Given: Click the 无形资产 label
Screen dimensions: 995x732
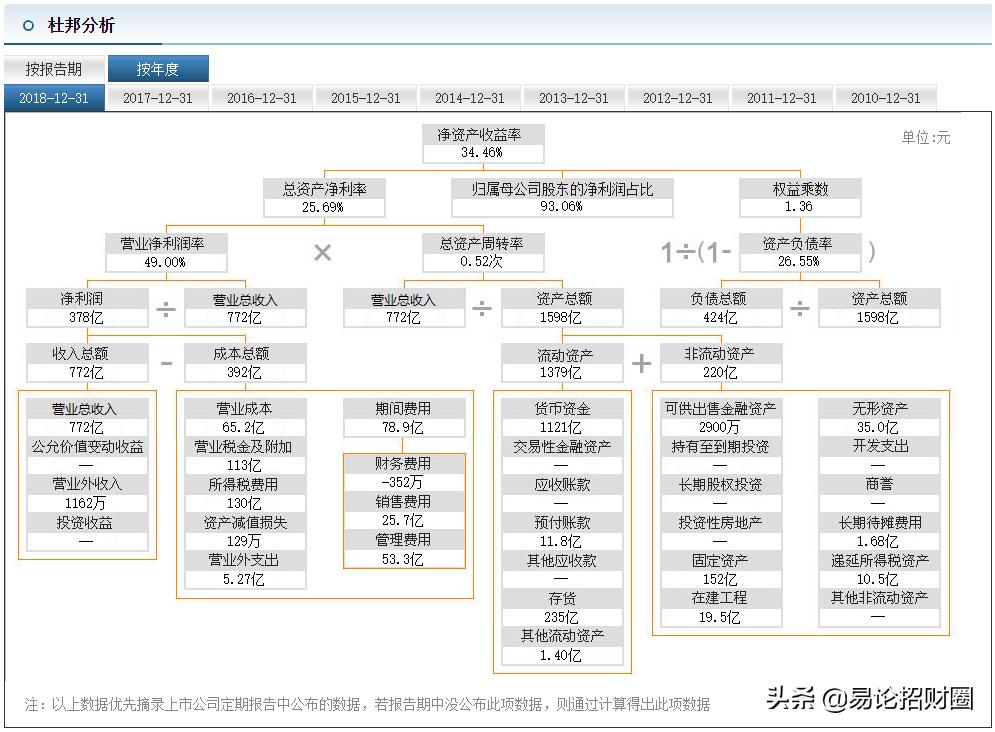Looking at the screenshot, I should click(880, 408).
